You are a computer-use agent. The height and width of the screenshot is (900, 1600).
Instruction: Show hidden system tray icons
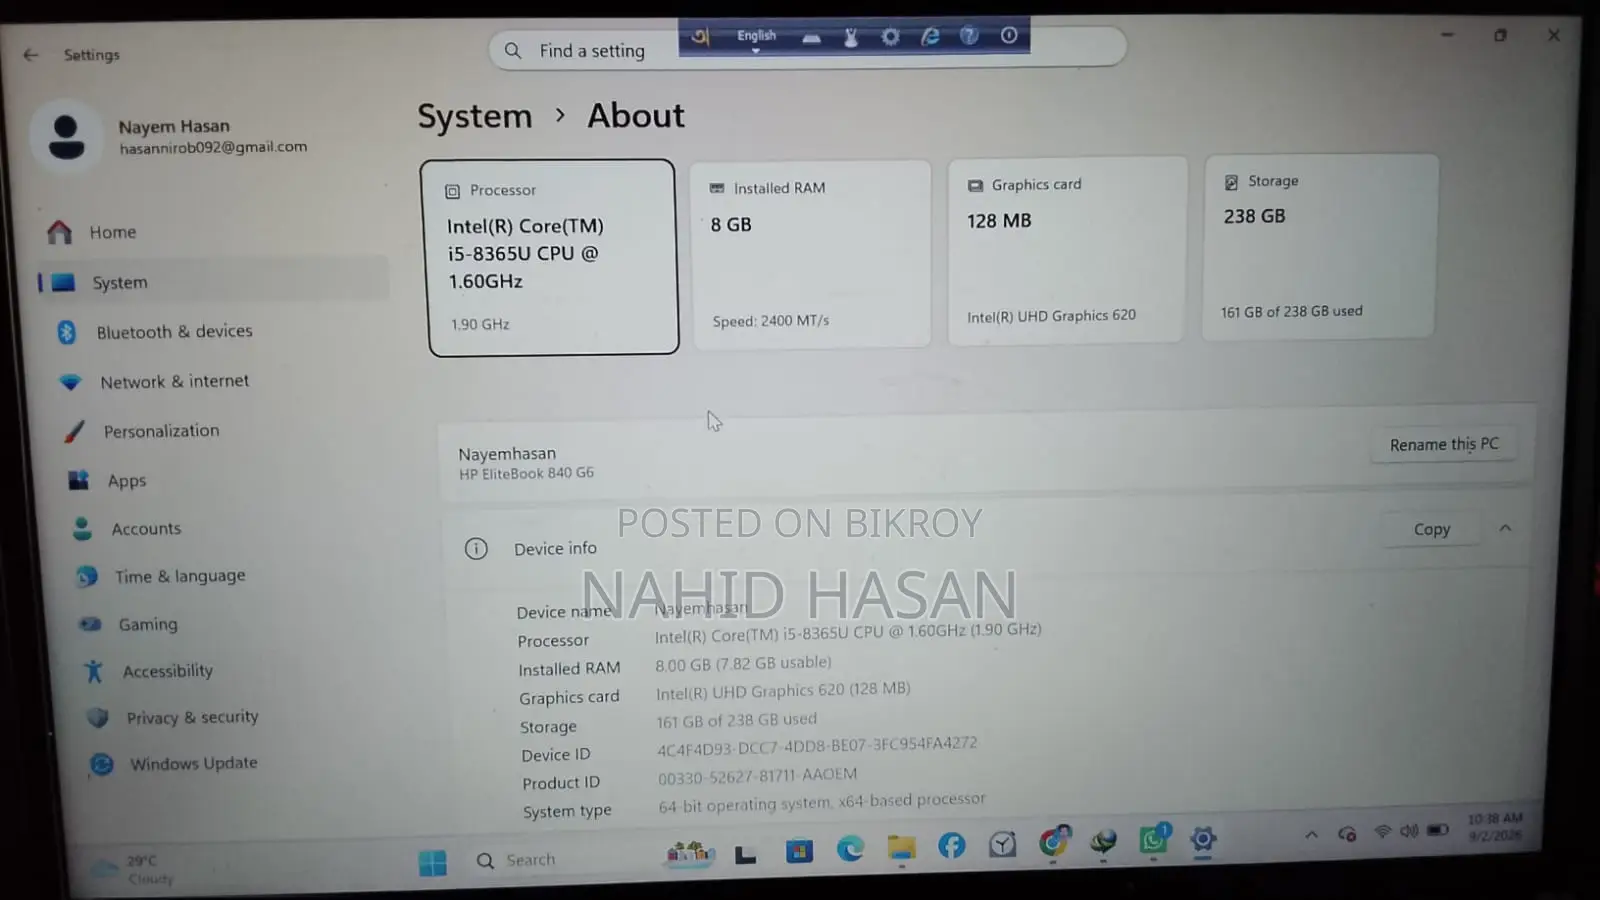click(x=1311, y=835)
